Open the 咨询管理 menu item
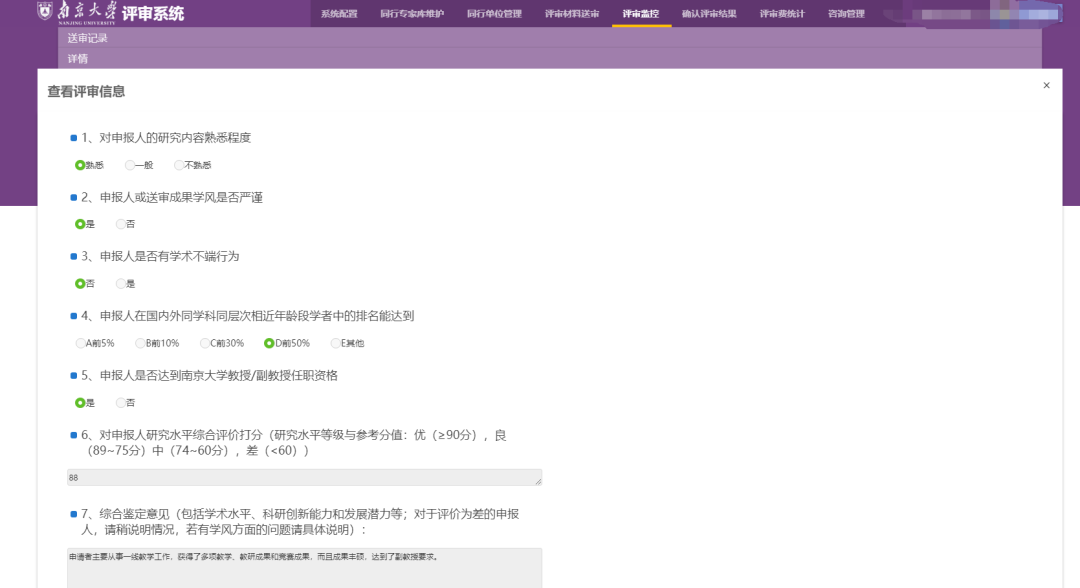 tap(846, 14)
